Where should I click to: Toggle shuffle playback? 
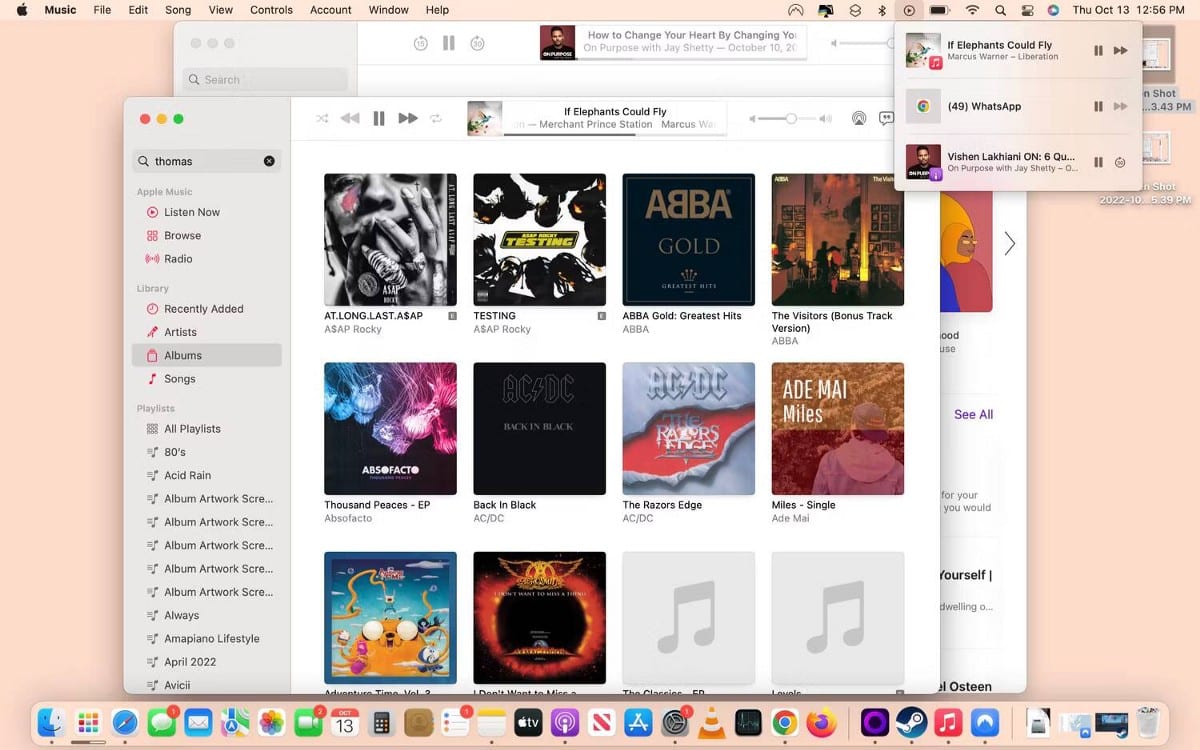(322, 118)
